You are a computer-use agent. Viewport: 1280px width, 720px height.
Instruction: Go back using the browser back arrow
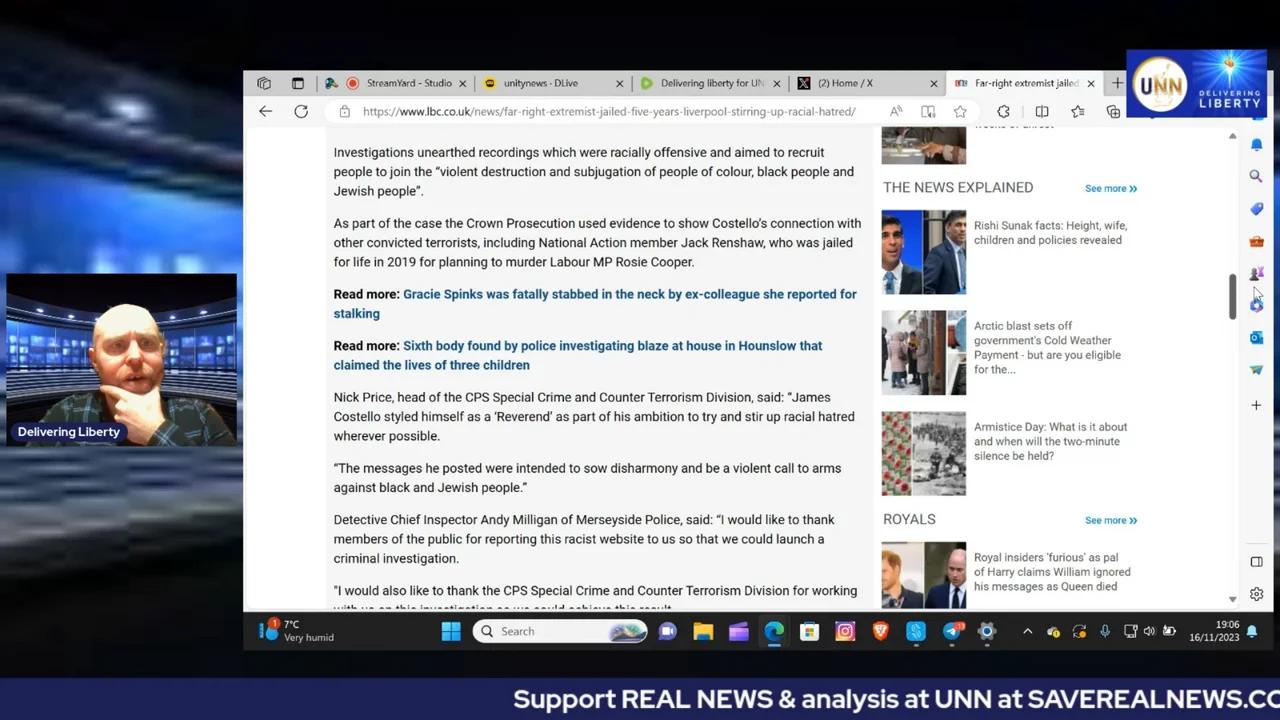[x=265, y=111]
